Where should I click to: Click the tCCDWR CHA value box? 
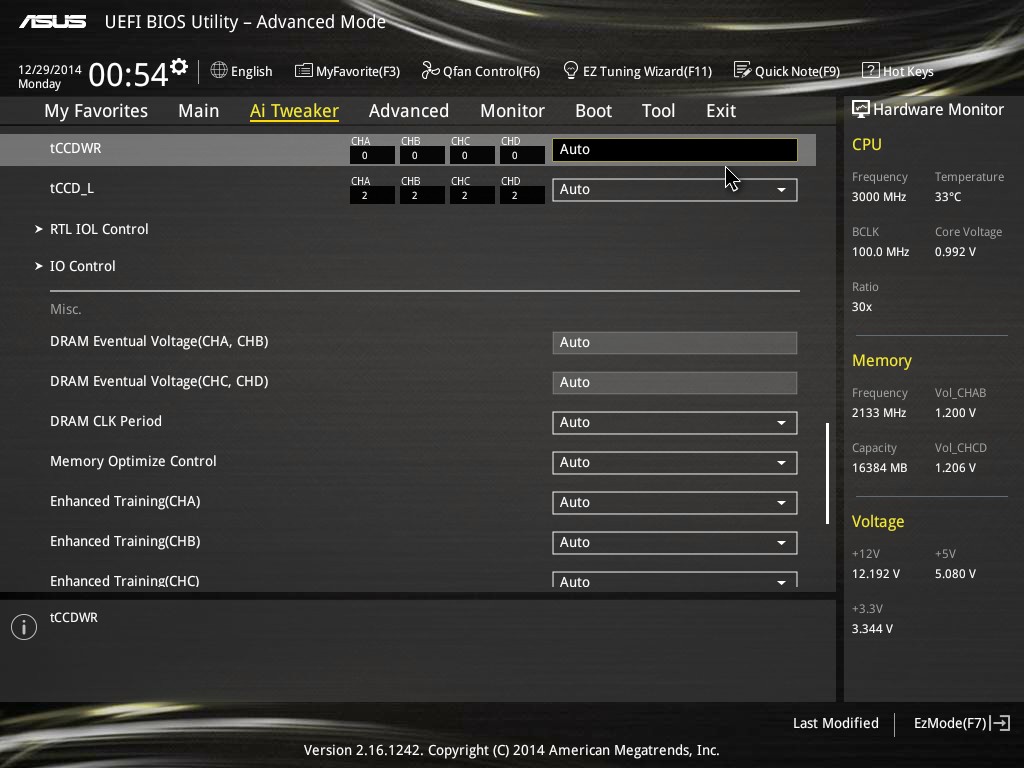click(372, 155)
